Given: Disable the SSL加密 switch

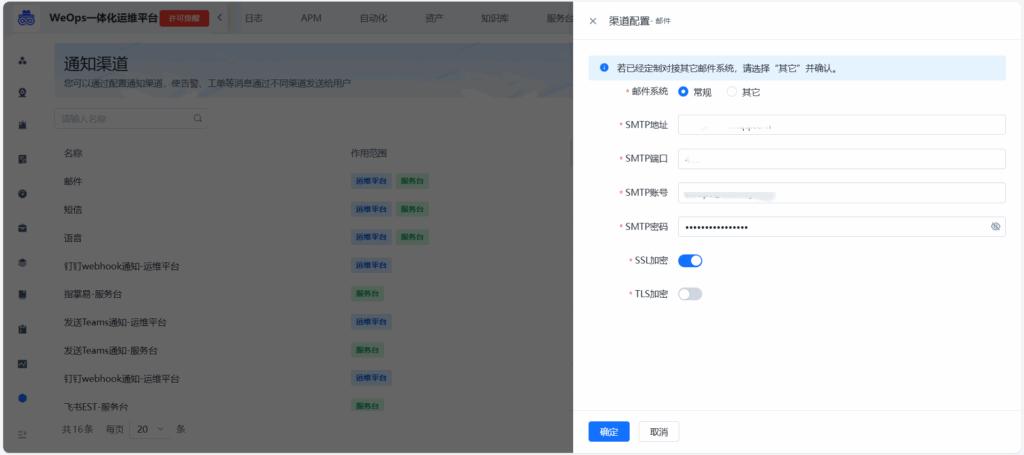Looking at the screenshot, I should pos(690,261).
